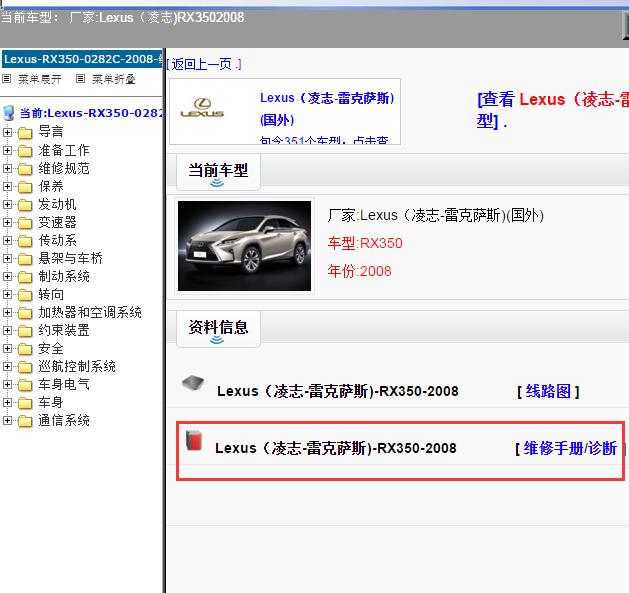Viewport: 629px width, 593px height.
Task: Open the 资料信息 section tab
Action: (219, 329)
